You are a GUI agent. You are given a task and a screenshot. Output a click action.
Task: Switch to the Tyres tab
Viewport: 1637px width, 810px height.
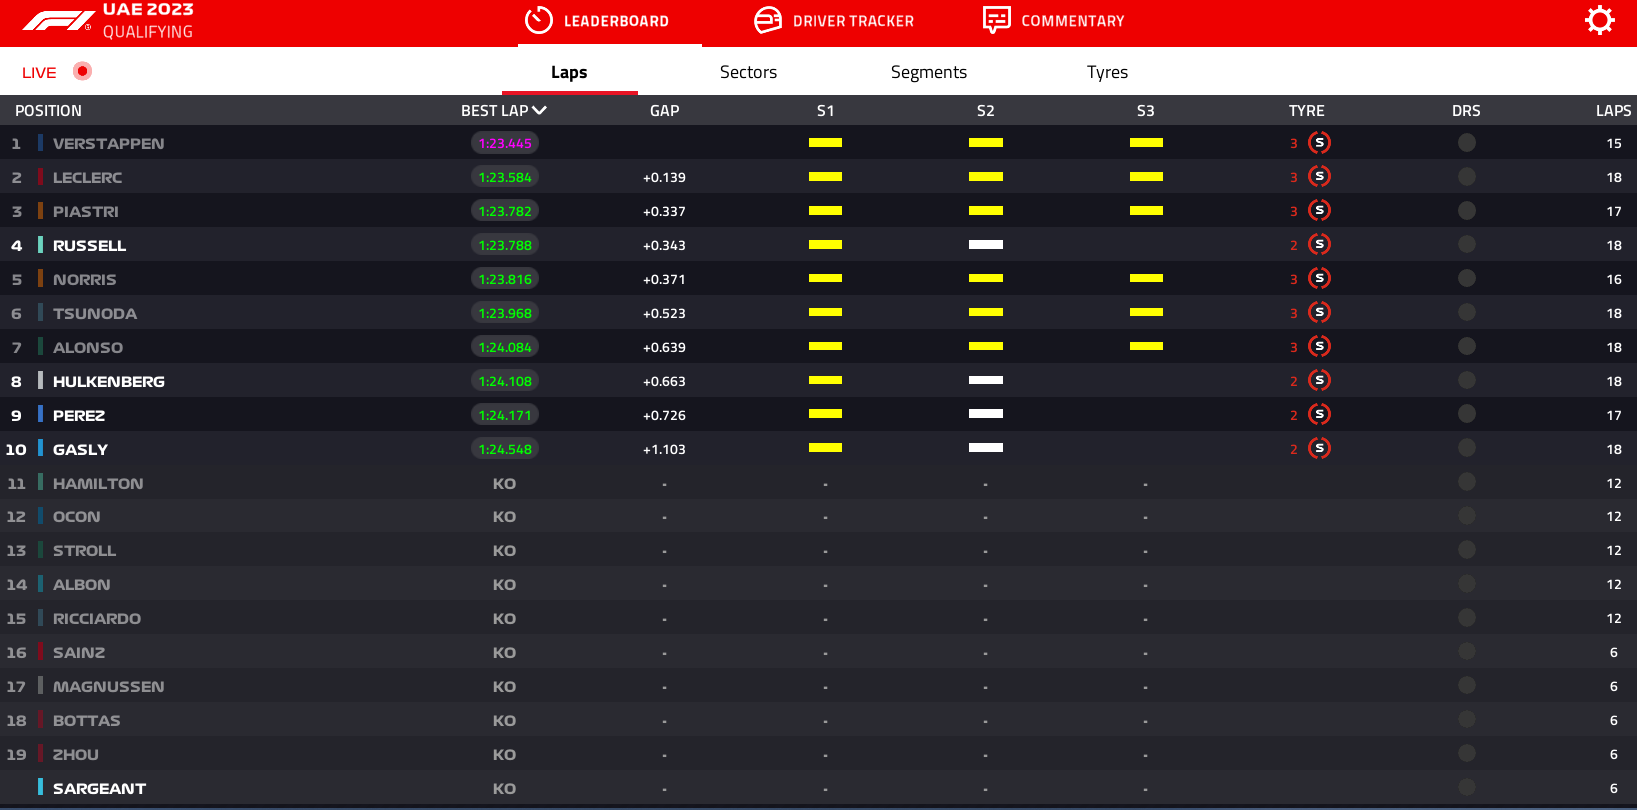[1107, 72]
